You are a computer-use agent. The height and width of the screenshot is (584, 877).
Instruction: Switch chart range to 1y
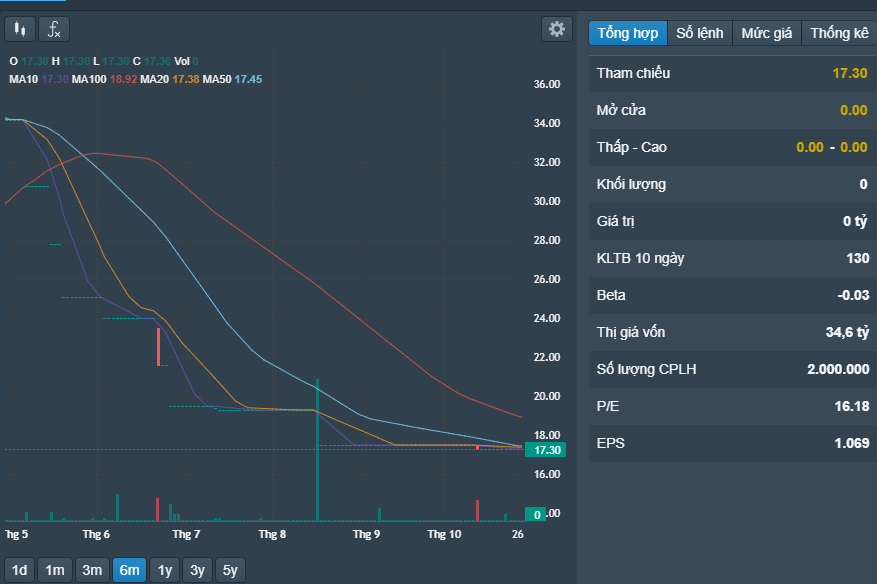[164, 570]
